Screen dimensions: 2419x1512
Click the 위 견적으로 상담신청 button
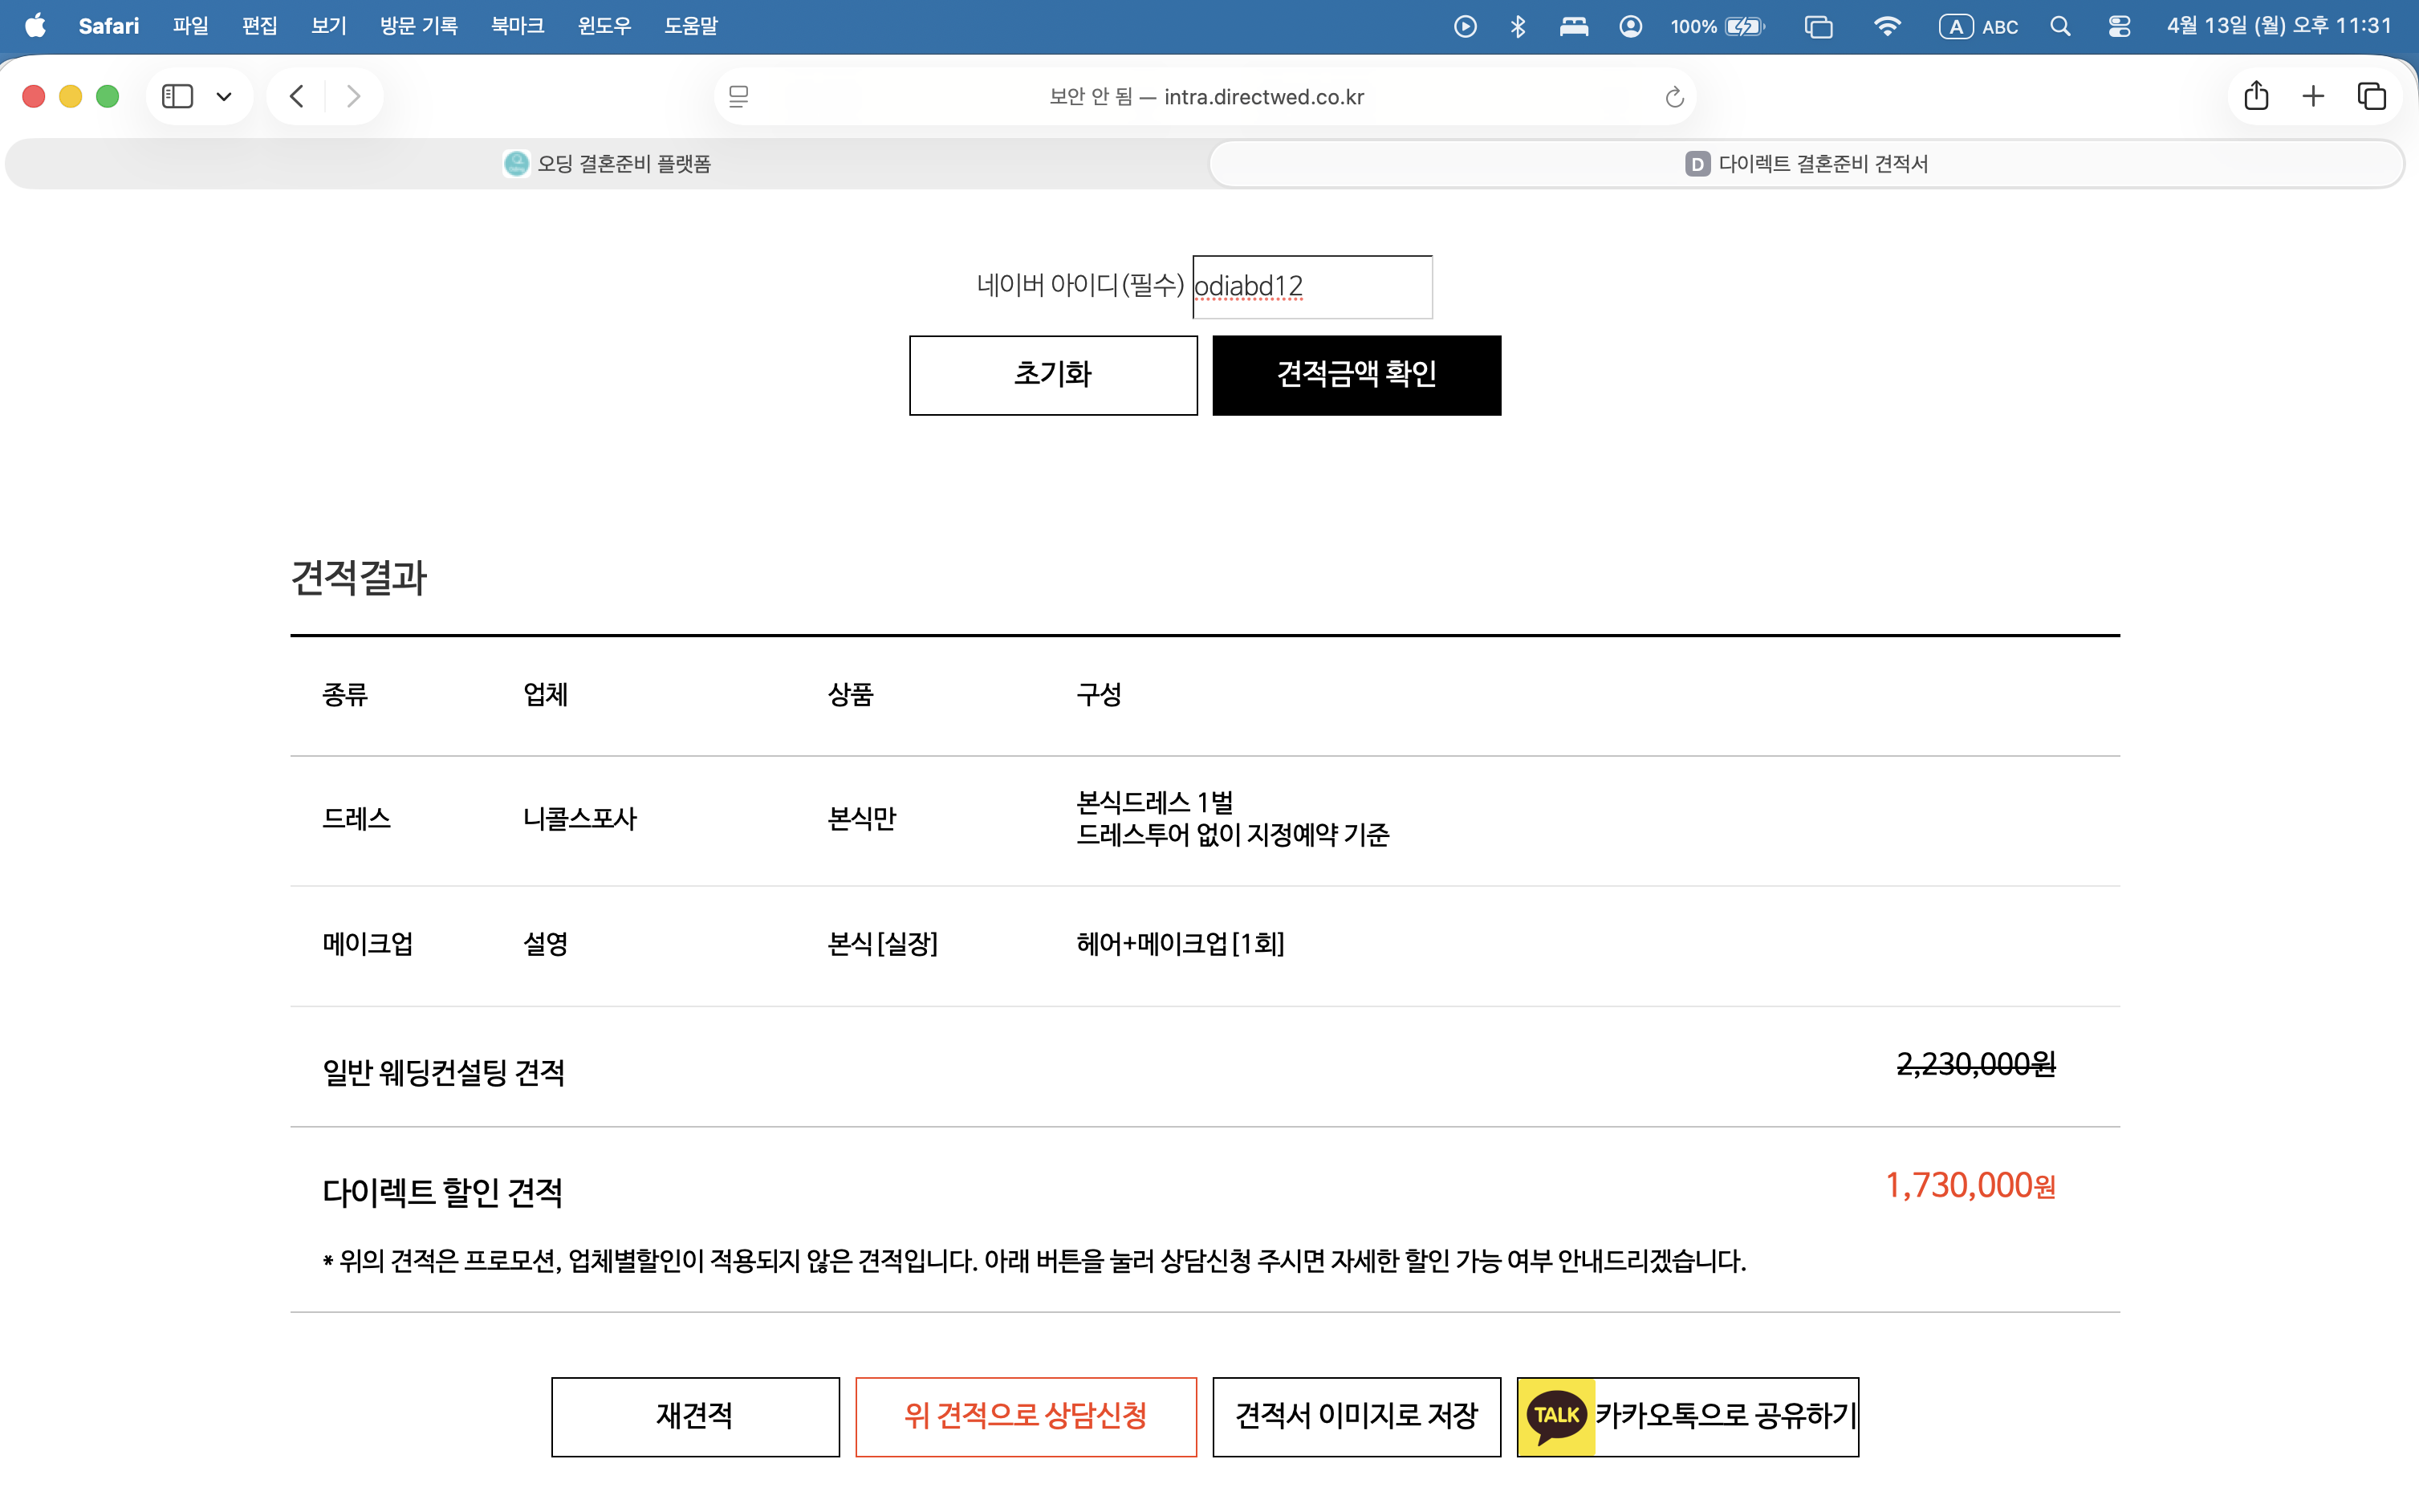point(1026,1416)
